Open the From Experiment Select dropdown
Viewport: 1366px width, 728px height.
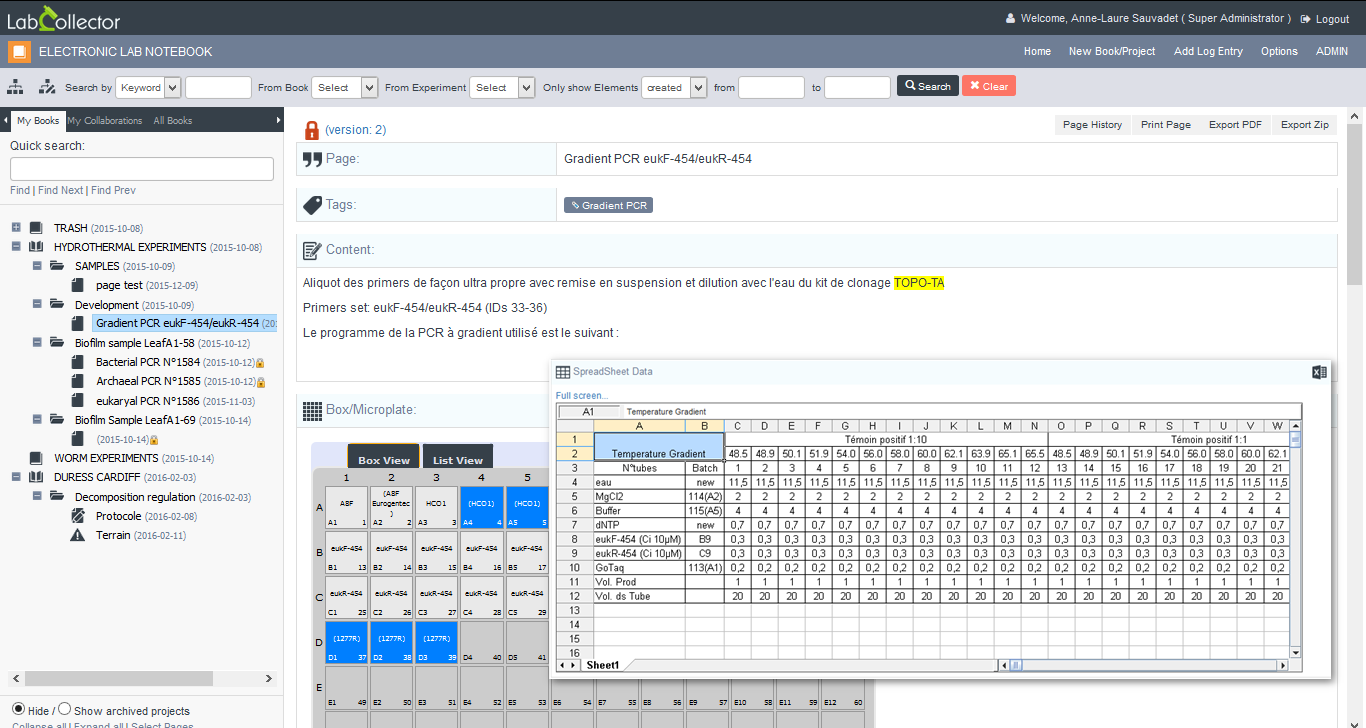pos(502,87)
